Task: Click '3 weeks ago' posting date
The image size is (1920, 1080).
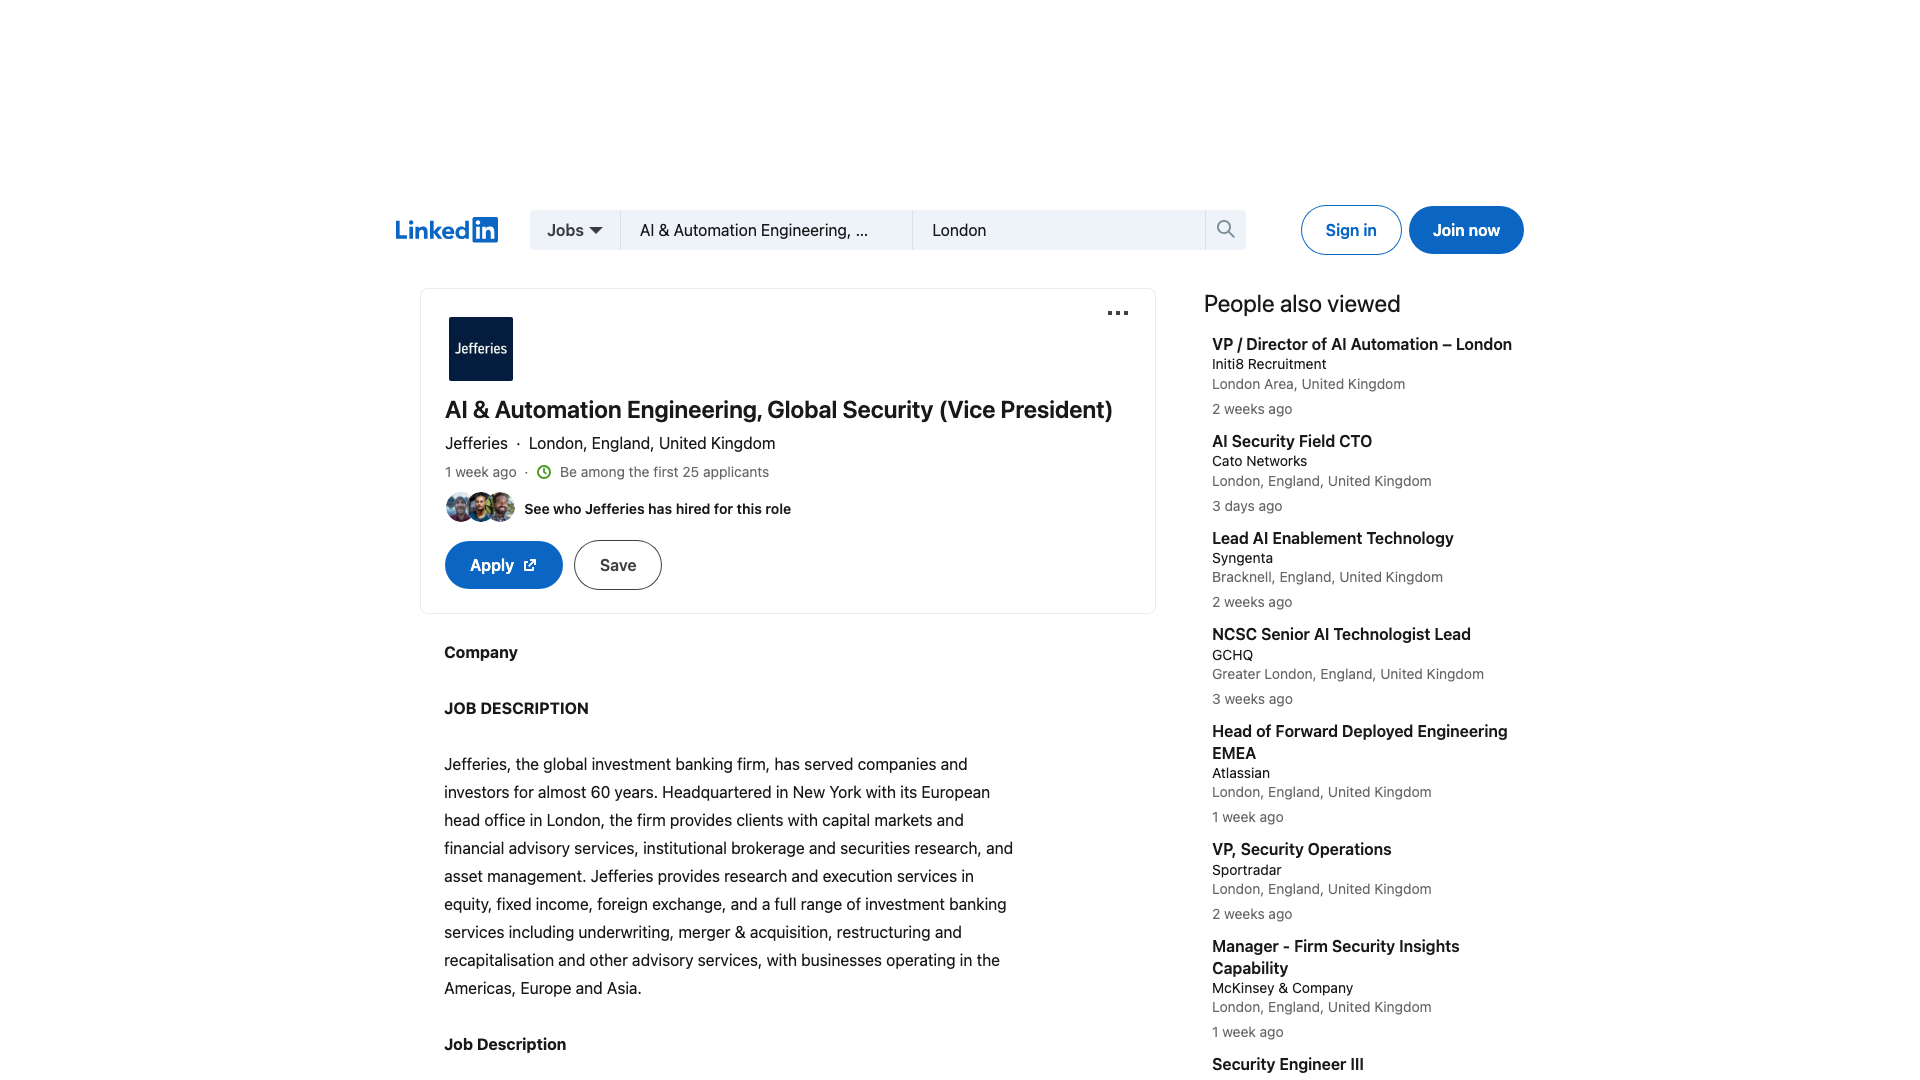Action: pos(1252,699)
